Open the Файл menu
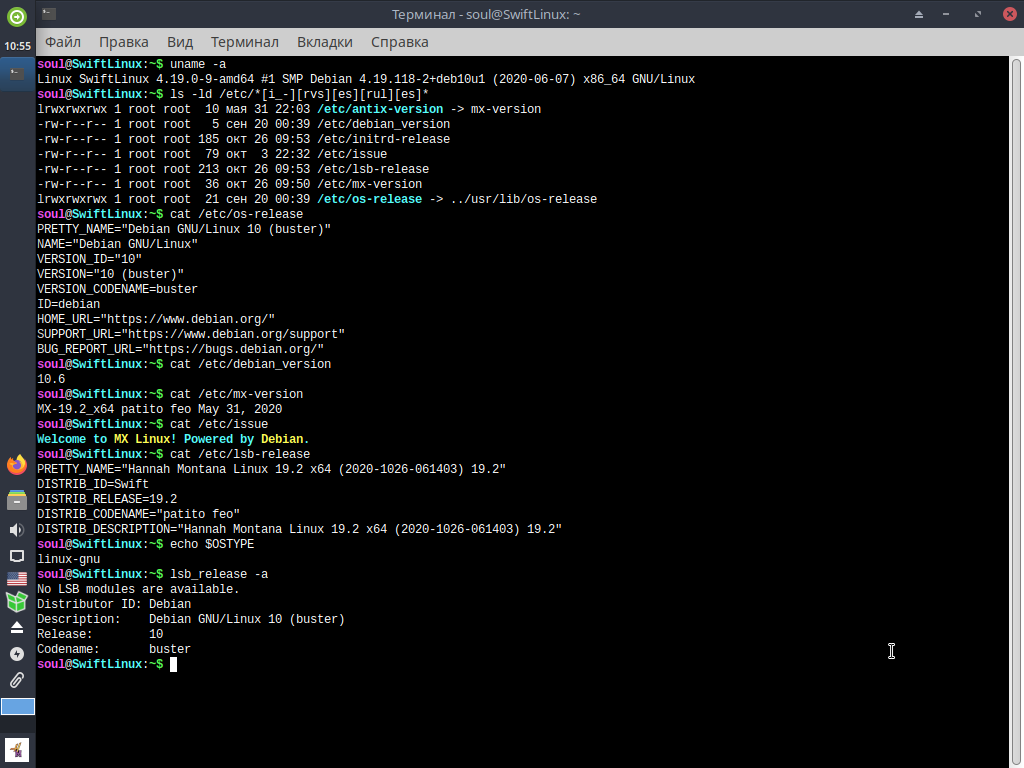The width and height of the screenshot is (1024, 768). coord(63,42)
